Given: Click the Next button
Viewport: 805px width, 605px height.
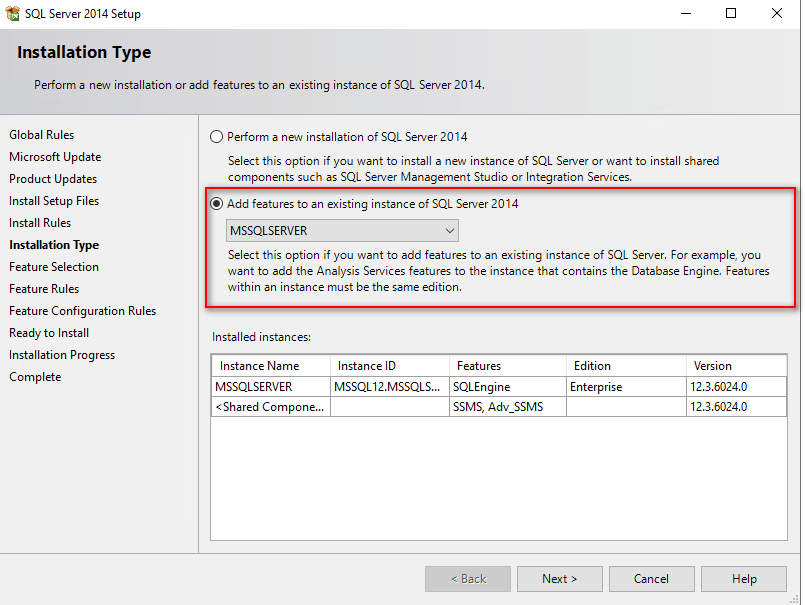Looking at the screenshot, I should point(559,578).
